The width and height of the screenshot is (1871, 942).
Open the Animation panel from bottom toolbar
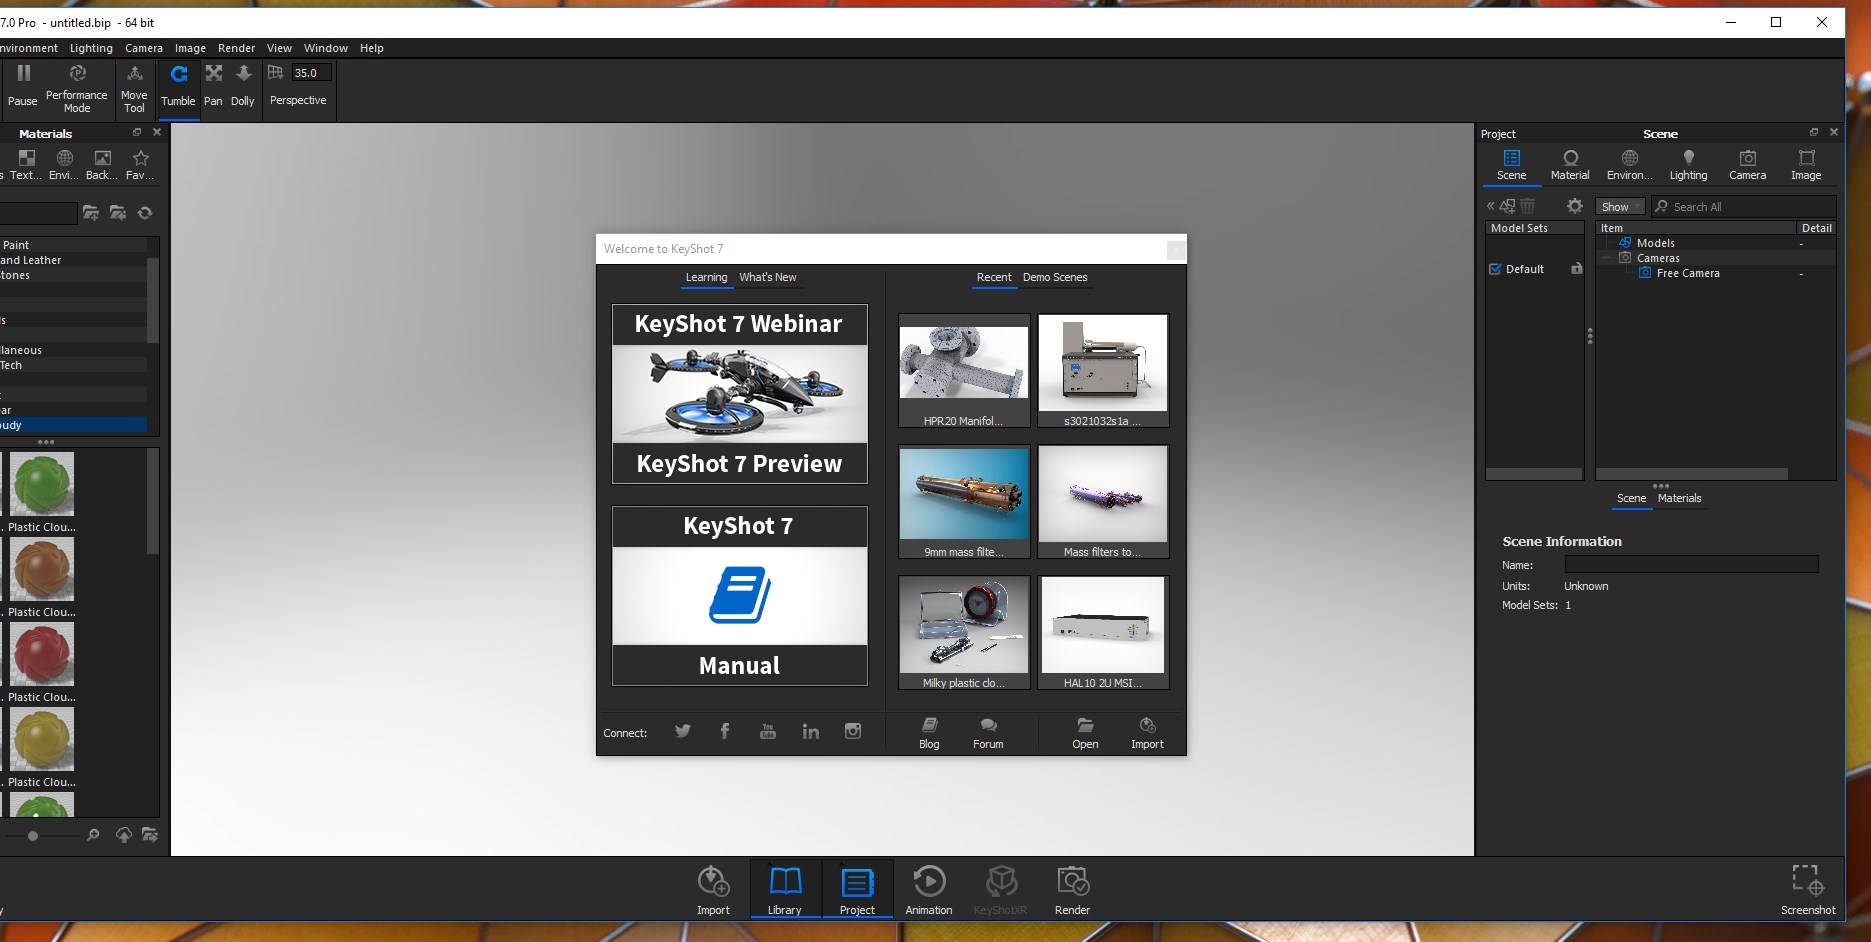(x=929, y=890)
